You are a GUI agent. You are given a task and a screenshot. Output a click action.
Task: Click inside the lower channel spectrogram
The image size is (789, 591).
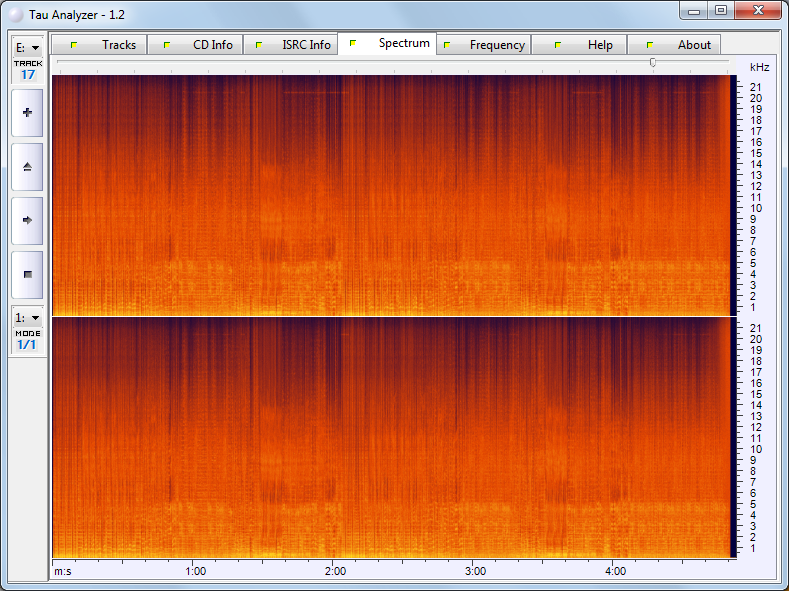tap(390, 438)
